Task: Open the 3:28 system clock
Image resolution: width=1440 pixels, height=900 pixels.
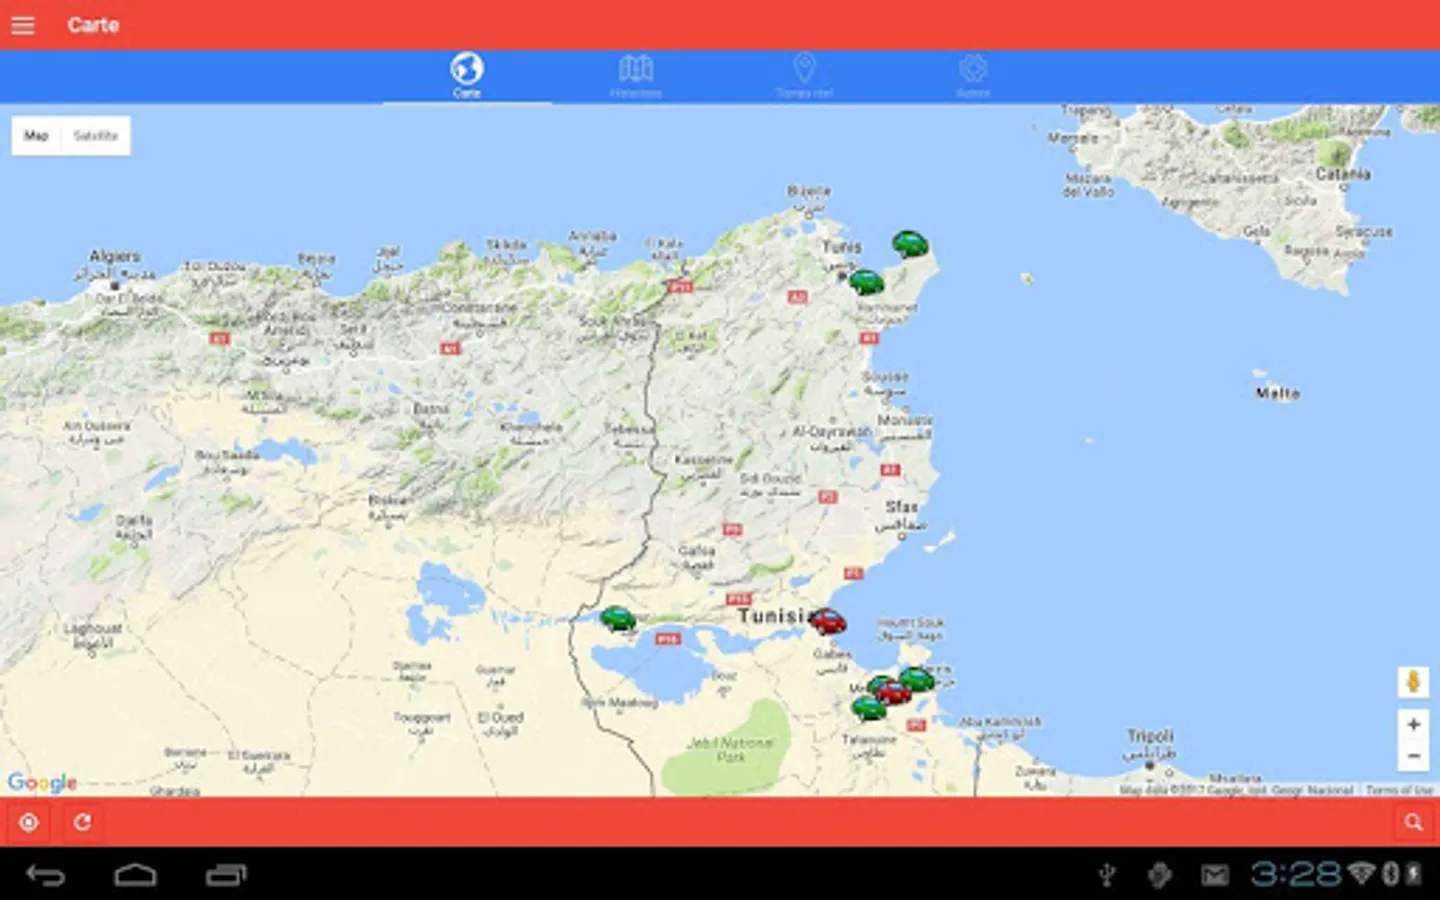Action: (x=1295, y=875)
